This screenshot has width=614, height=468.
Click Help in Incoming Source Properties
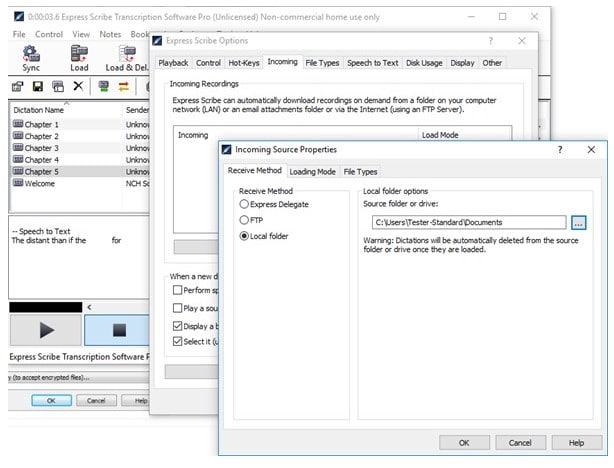point(576,443)
